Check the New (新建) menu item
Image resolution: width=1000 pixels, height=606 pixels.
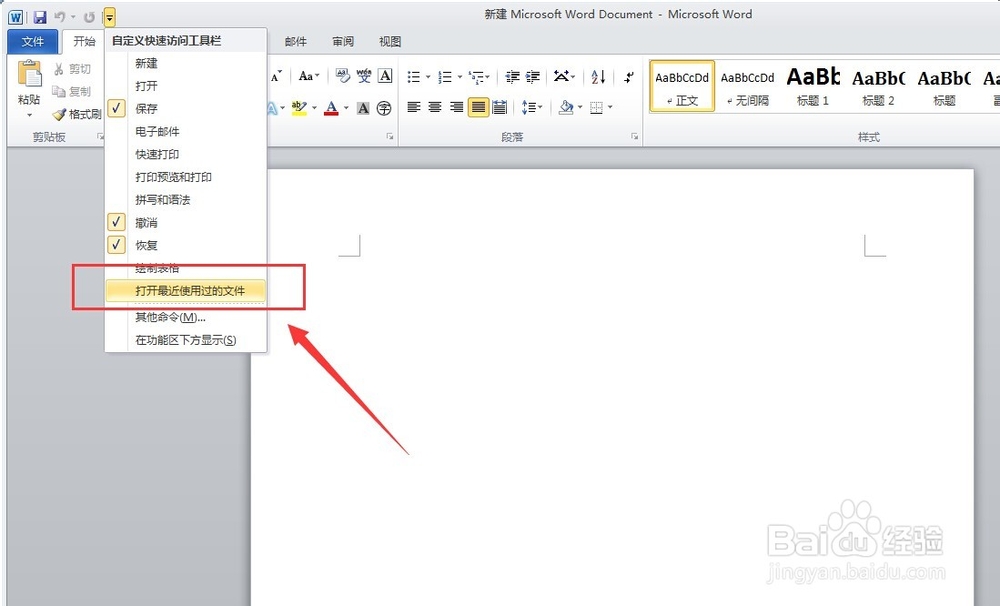186,63
